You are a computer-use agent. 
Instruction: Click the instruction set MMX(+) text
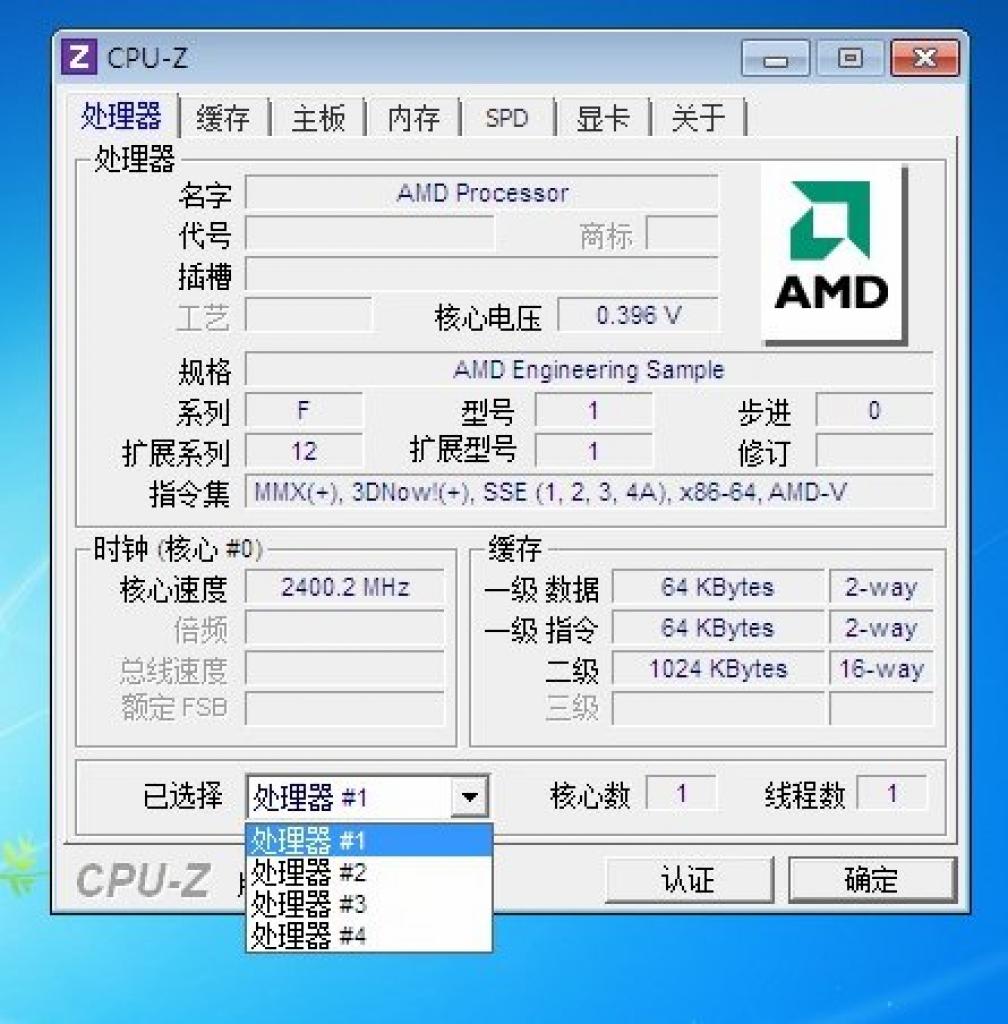(x=589, y=492)
